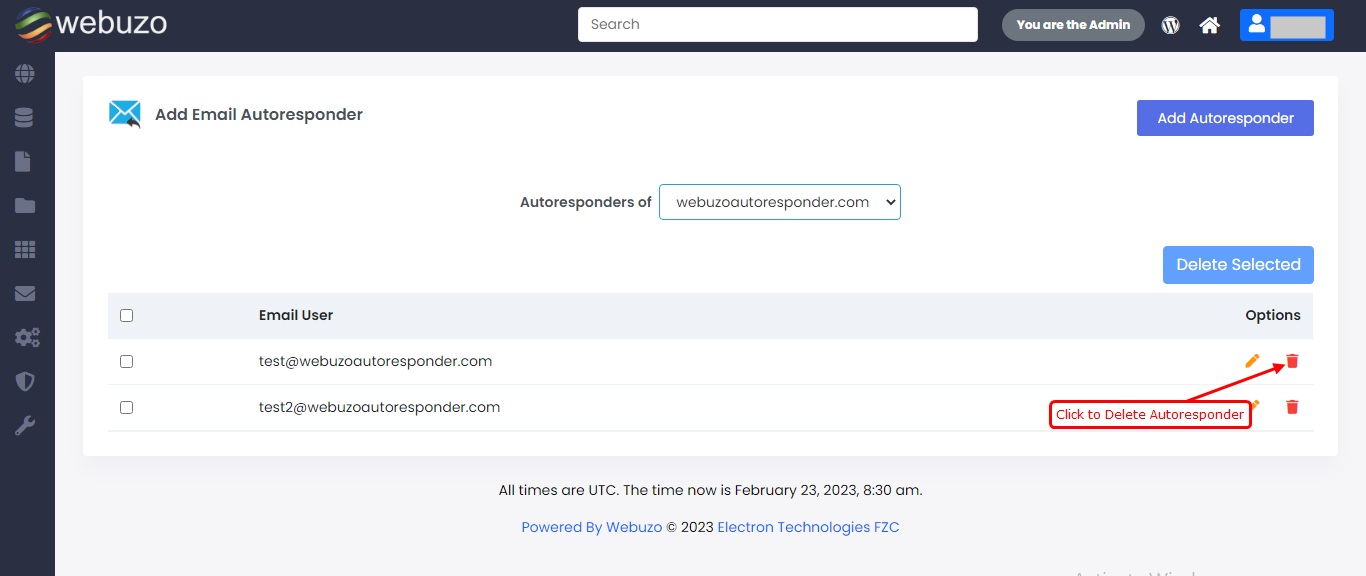Go to home via the house icon
1366x576 pixels.
tap(1210, 25)
